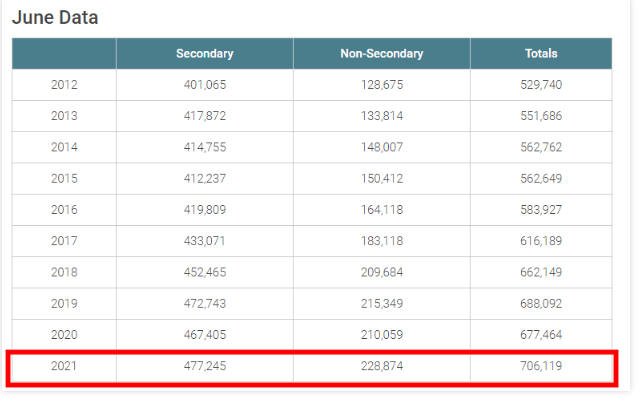Pick the total 529,740
Image resolution: width=640 pixels, height=398 pixels.
[541, 84]
